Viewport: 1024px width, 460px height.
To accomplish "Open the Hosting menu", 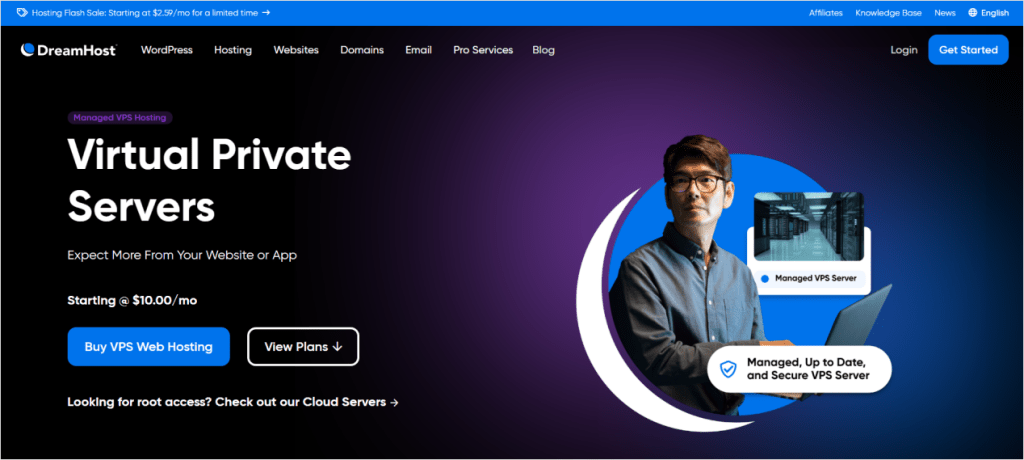I will 232,50.
